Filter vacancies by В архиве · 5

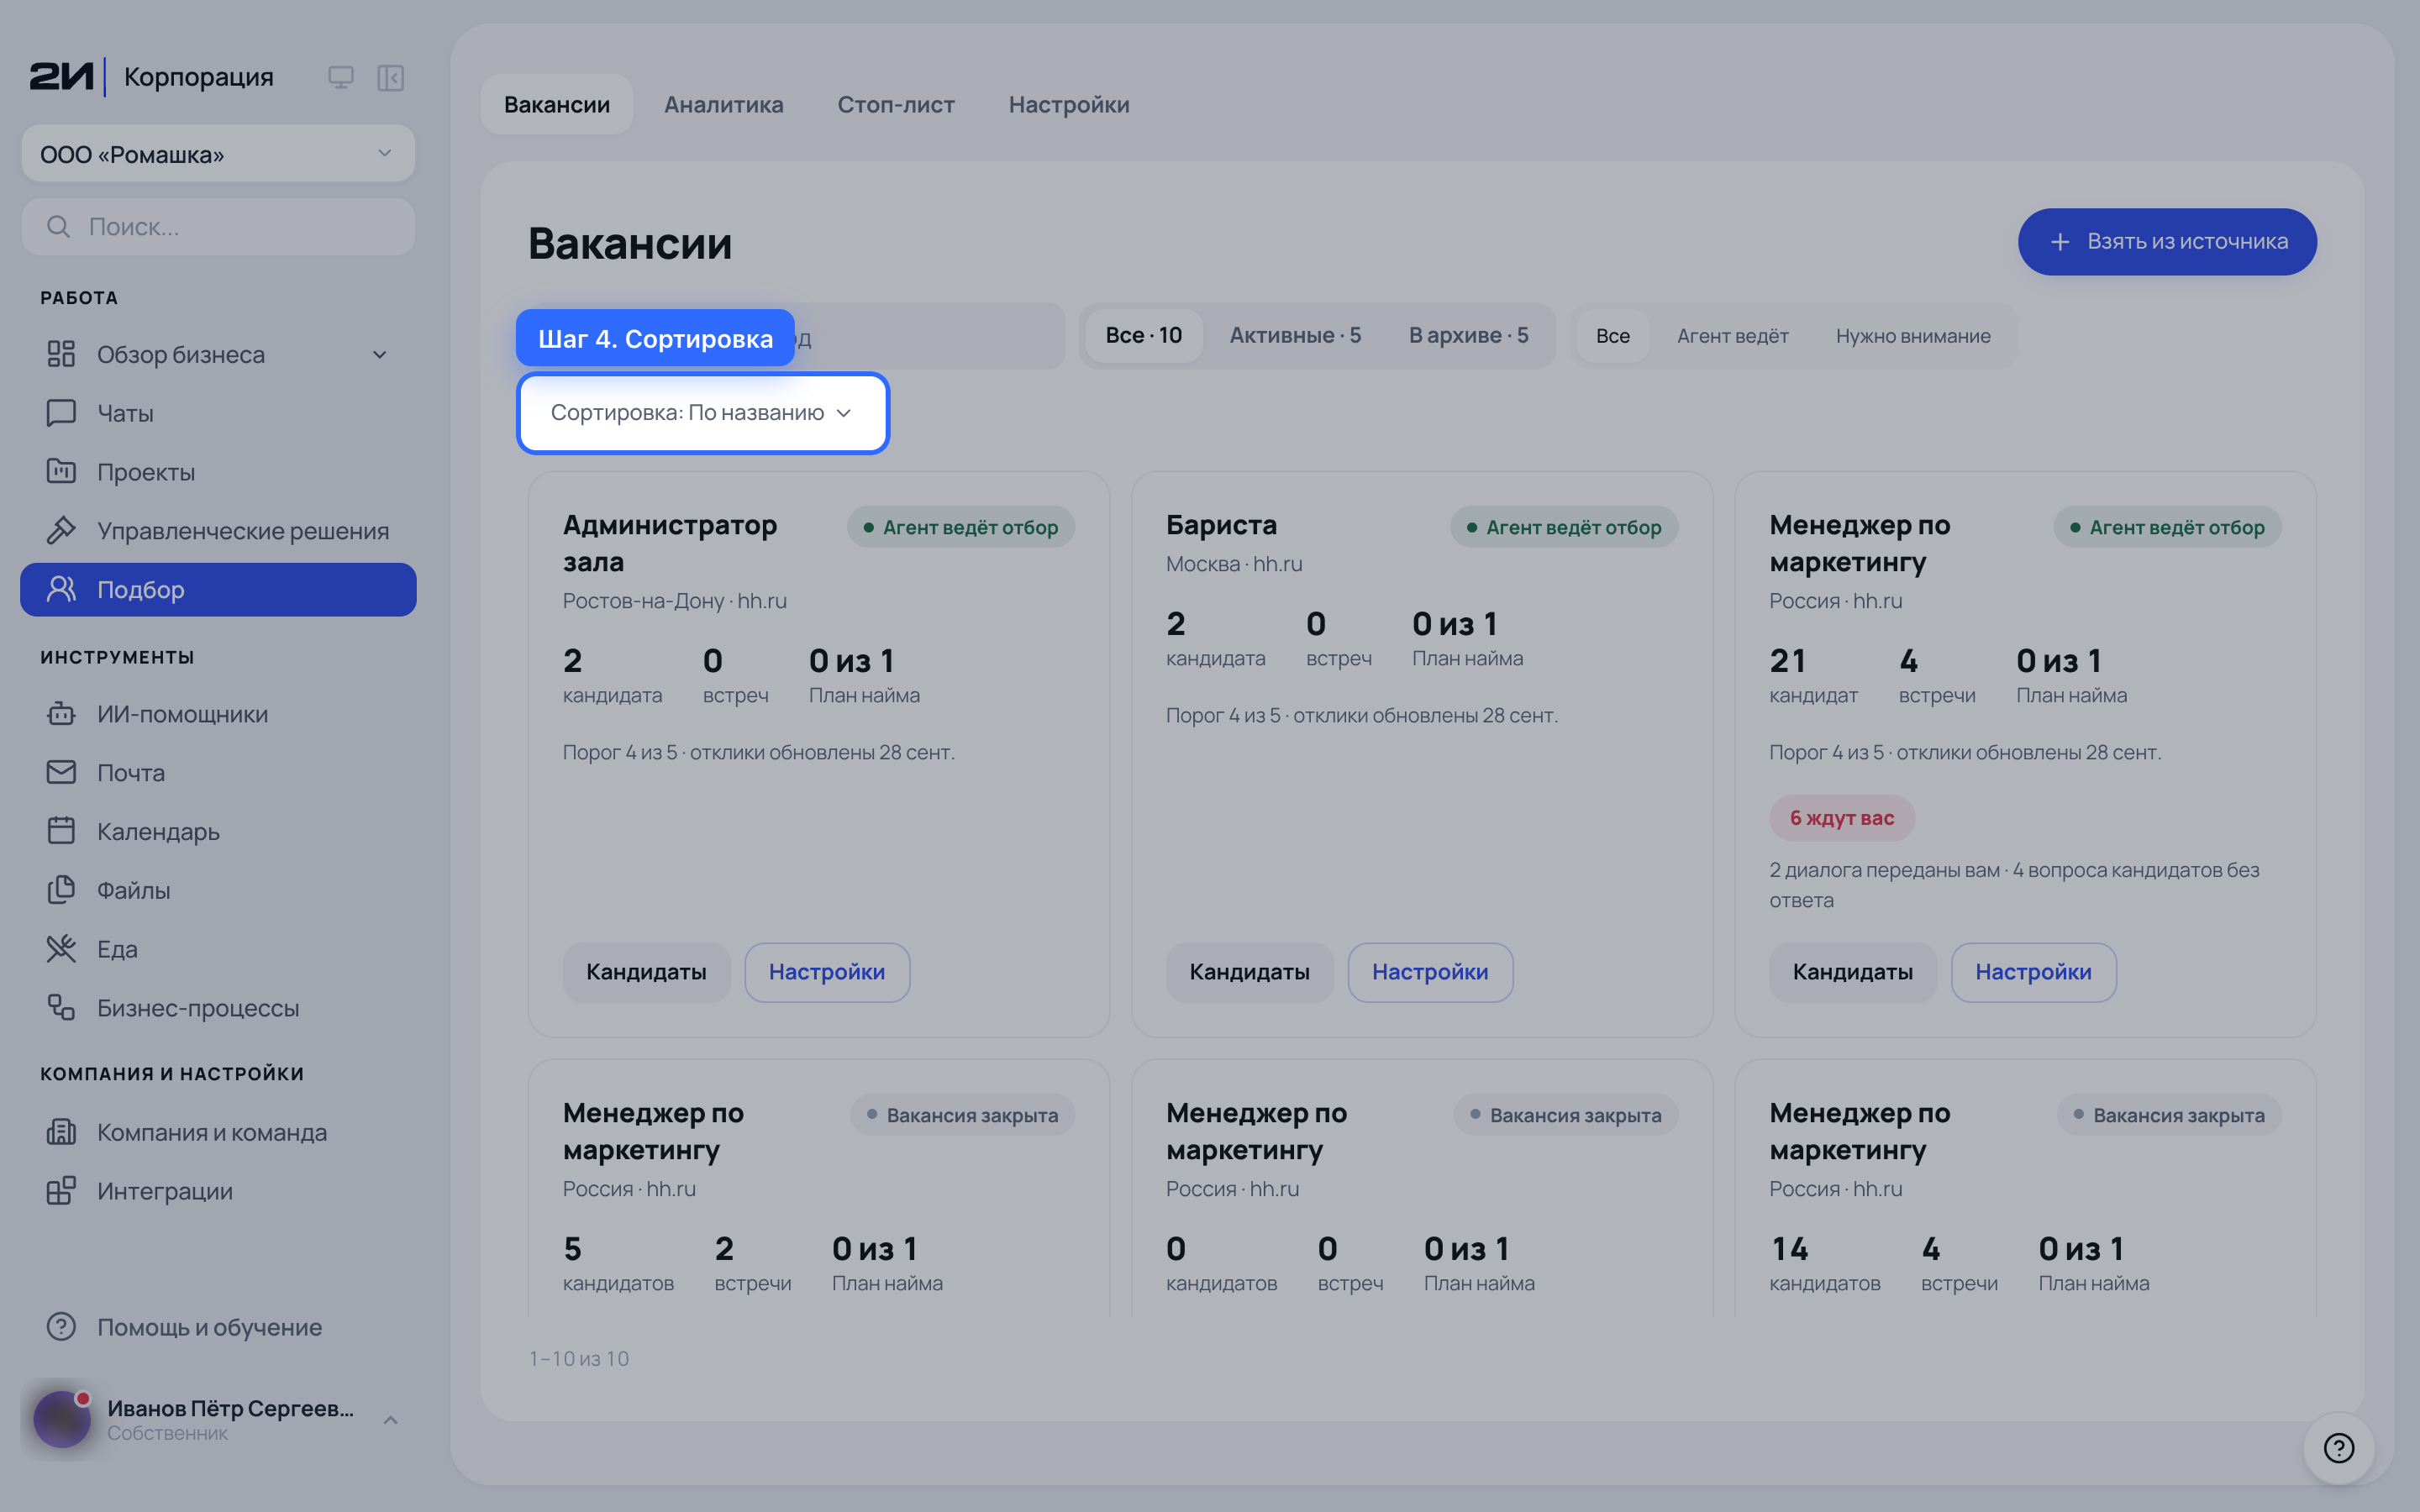[x=1468, y=336]
